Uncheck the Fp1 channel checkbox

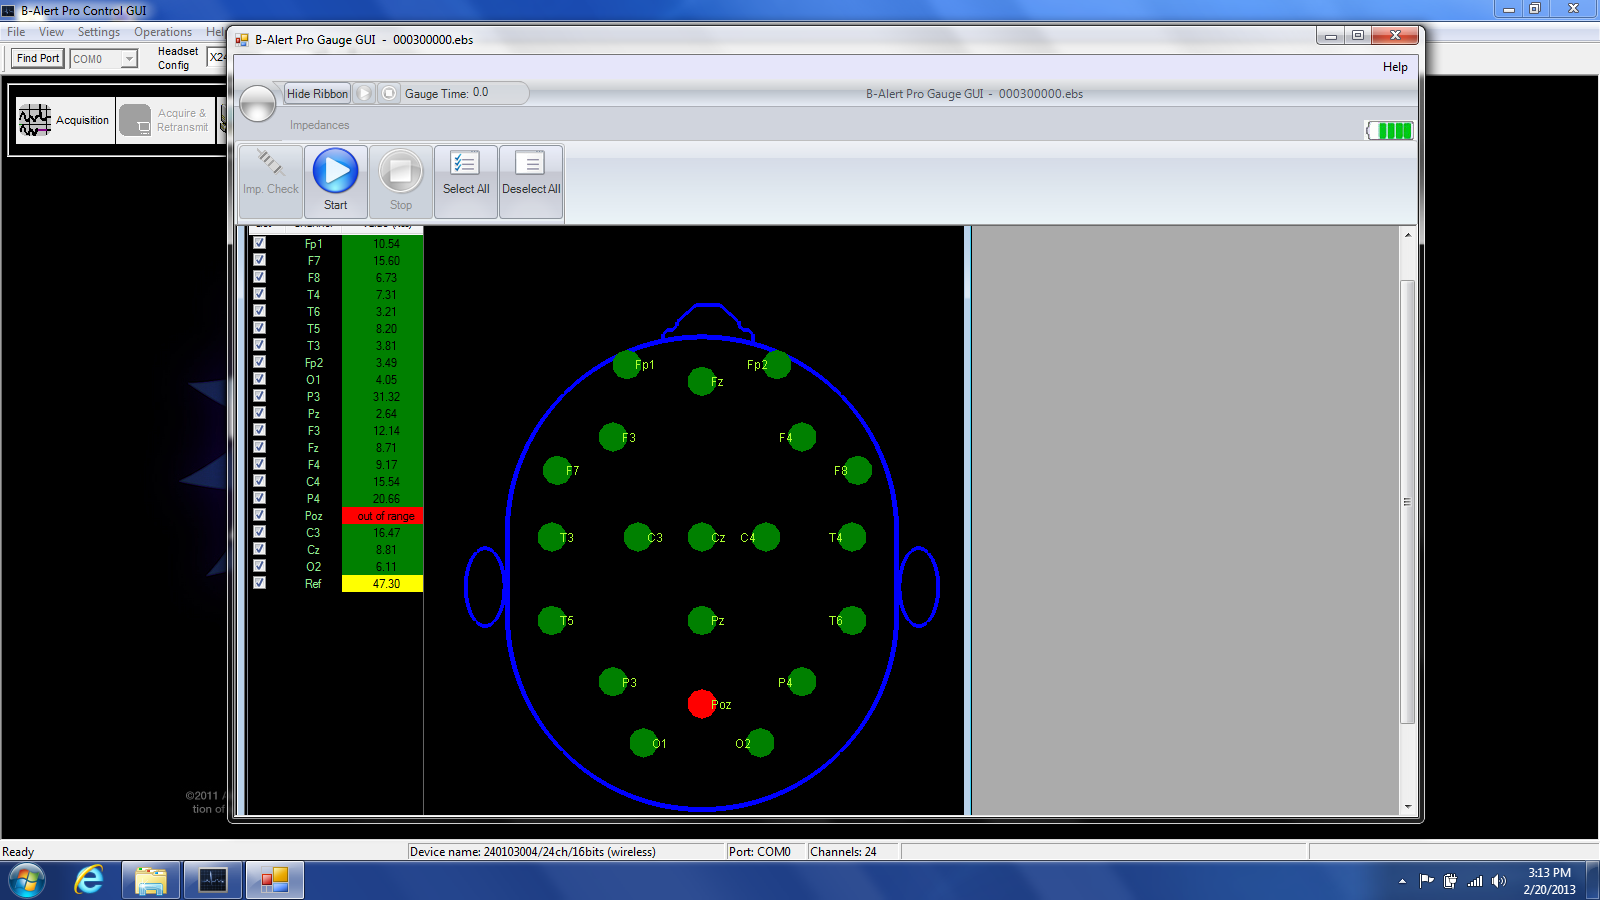point(260,243)
